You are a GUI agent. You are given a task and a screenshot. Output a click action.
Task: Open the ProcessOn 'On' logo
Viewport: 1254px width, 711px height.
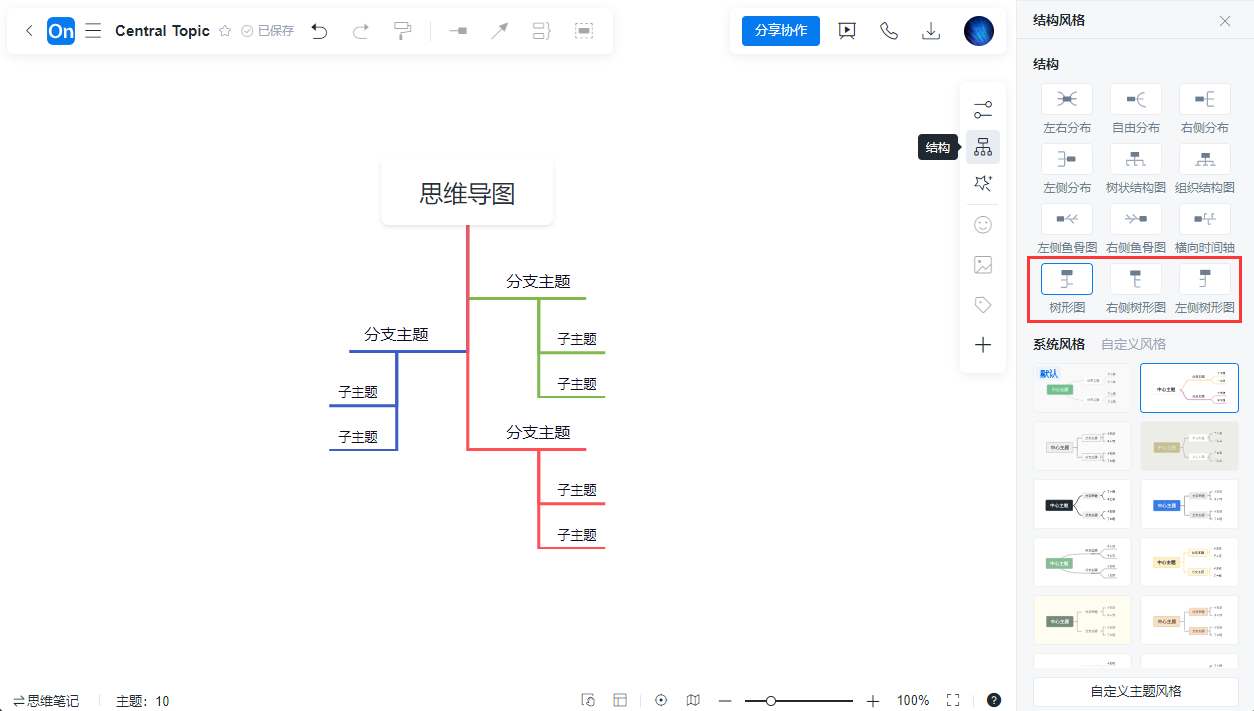[61, 31]
